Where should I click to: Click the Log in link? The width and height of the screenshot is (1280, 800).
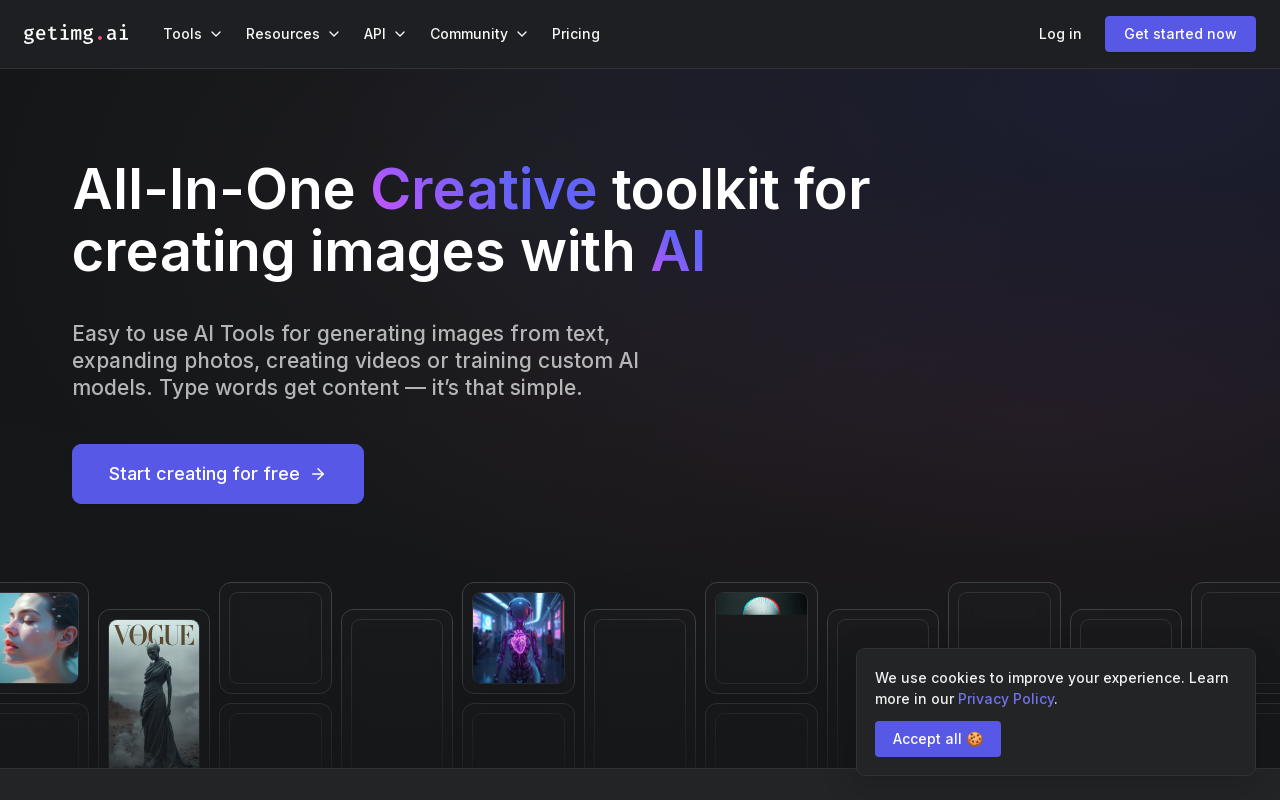pyautogui.click(x=1060, y=34)
